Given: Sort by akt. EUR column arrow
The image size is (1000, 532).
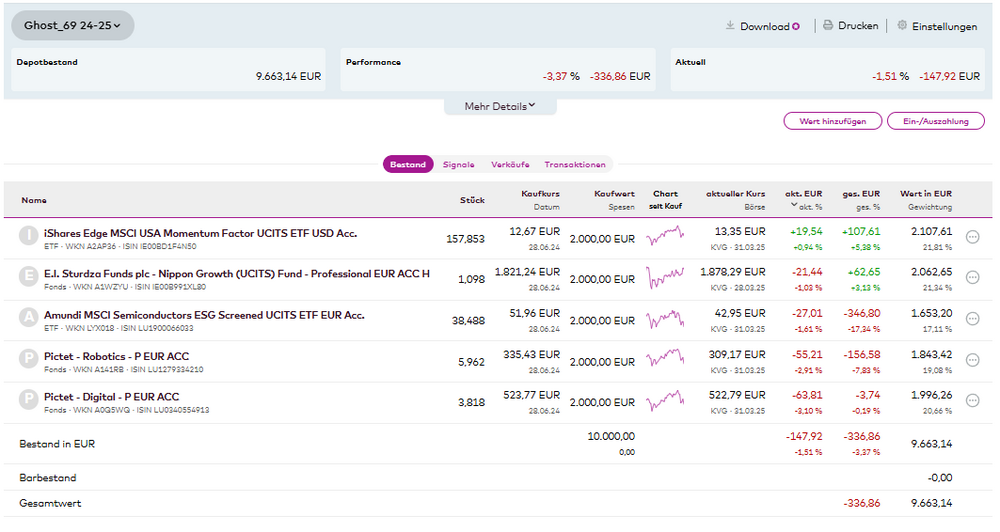Looking at the screenshot, I should 795,206.
